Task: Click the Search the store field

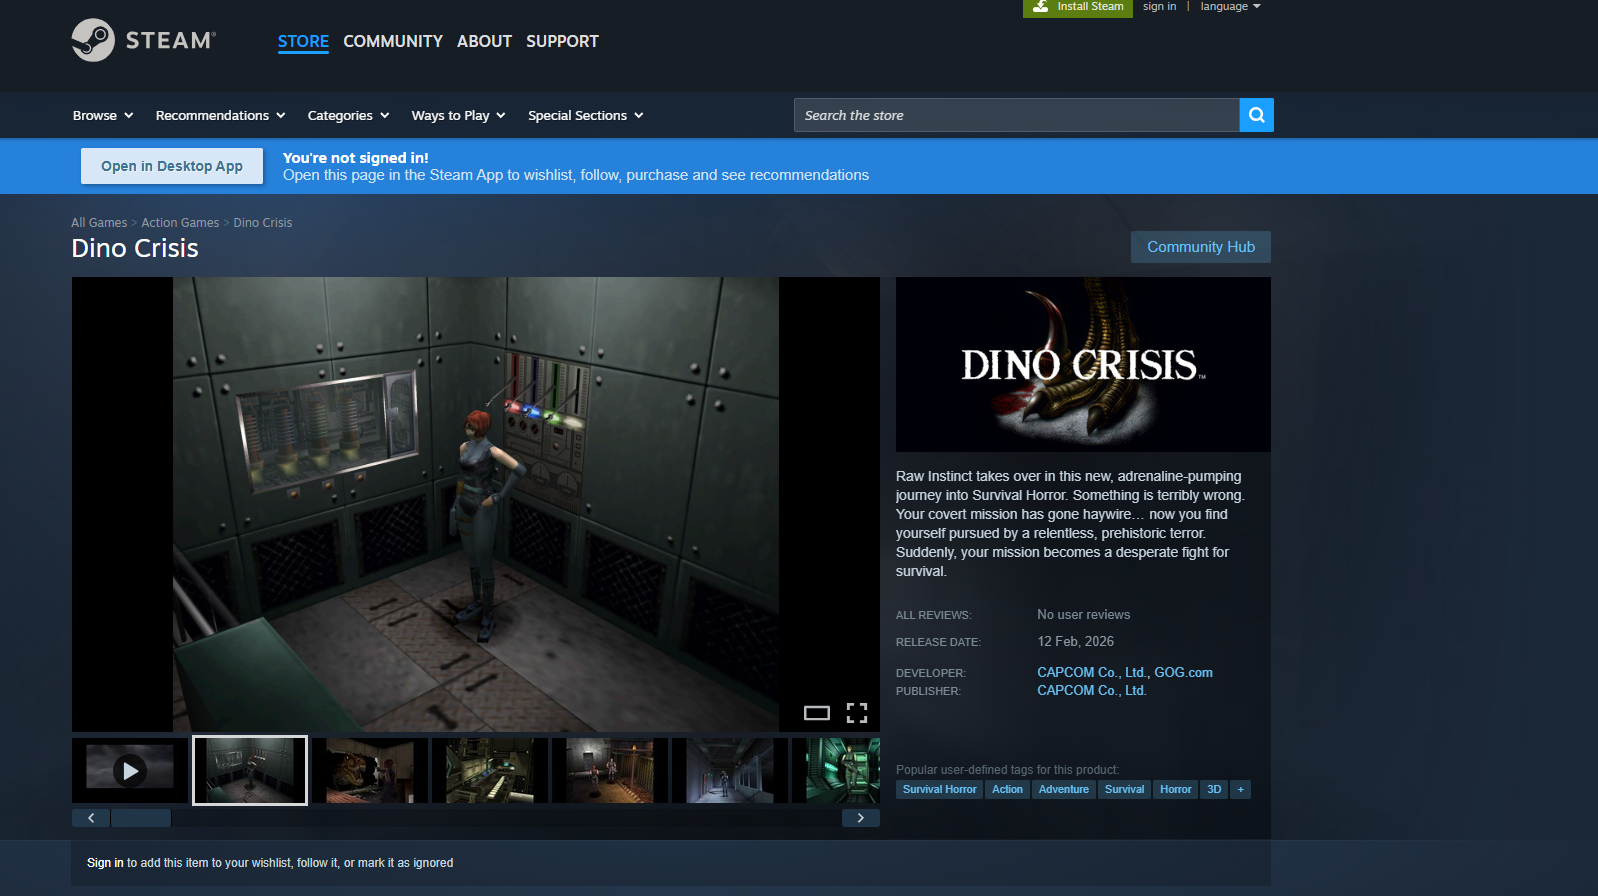Action: (1017, 115)
